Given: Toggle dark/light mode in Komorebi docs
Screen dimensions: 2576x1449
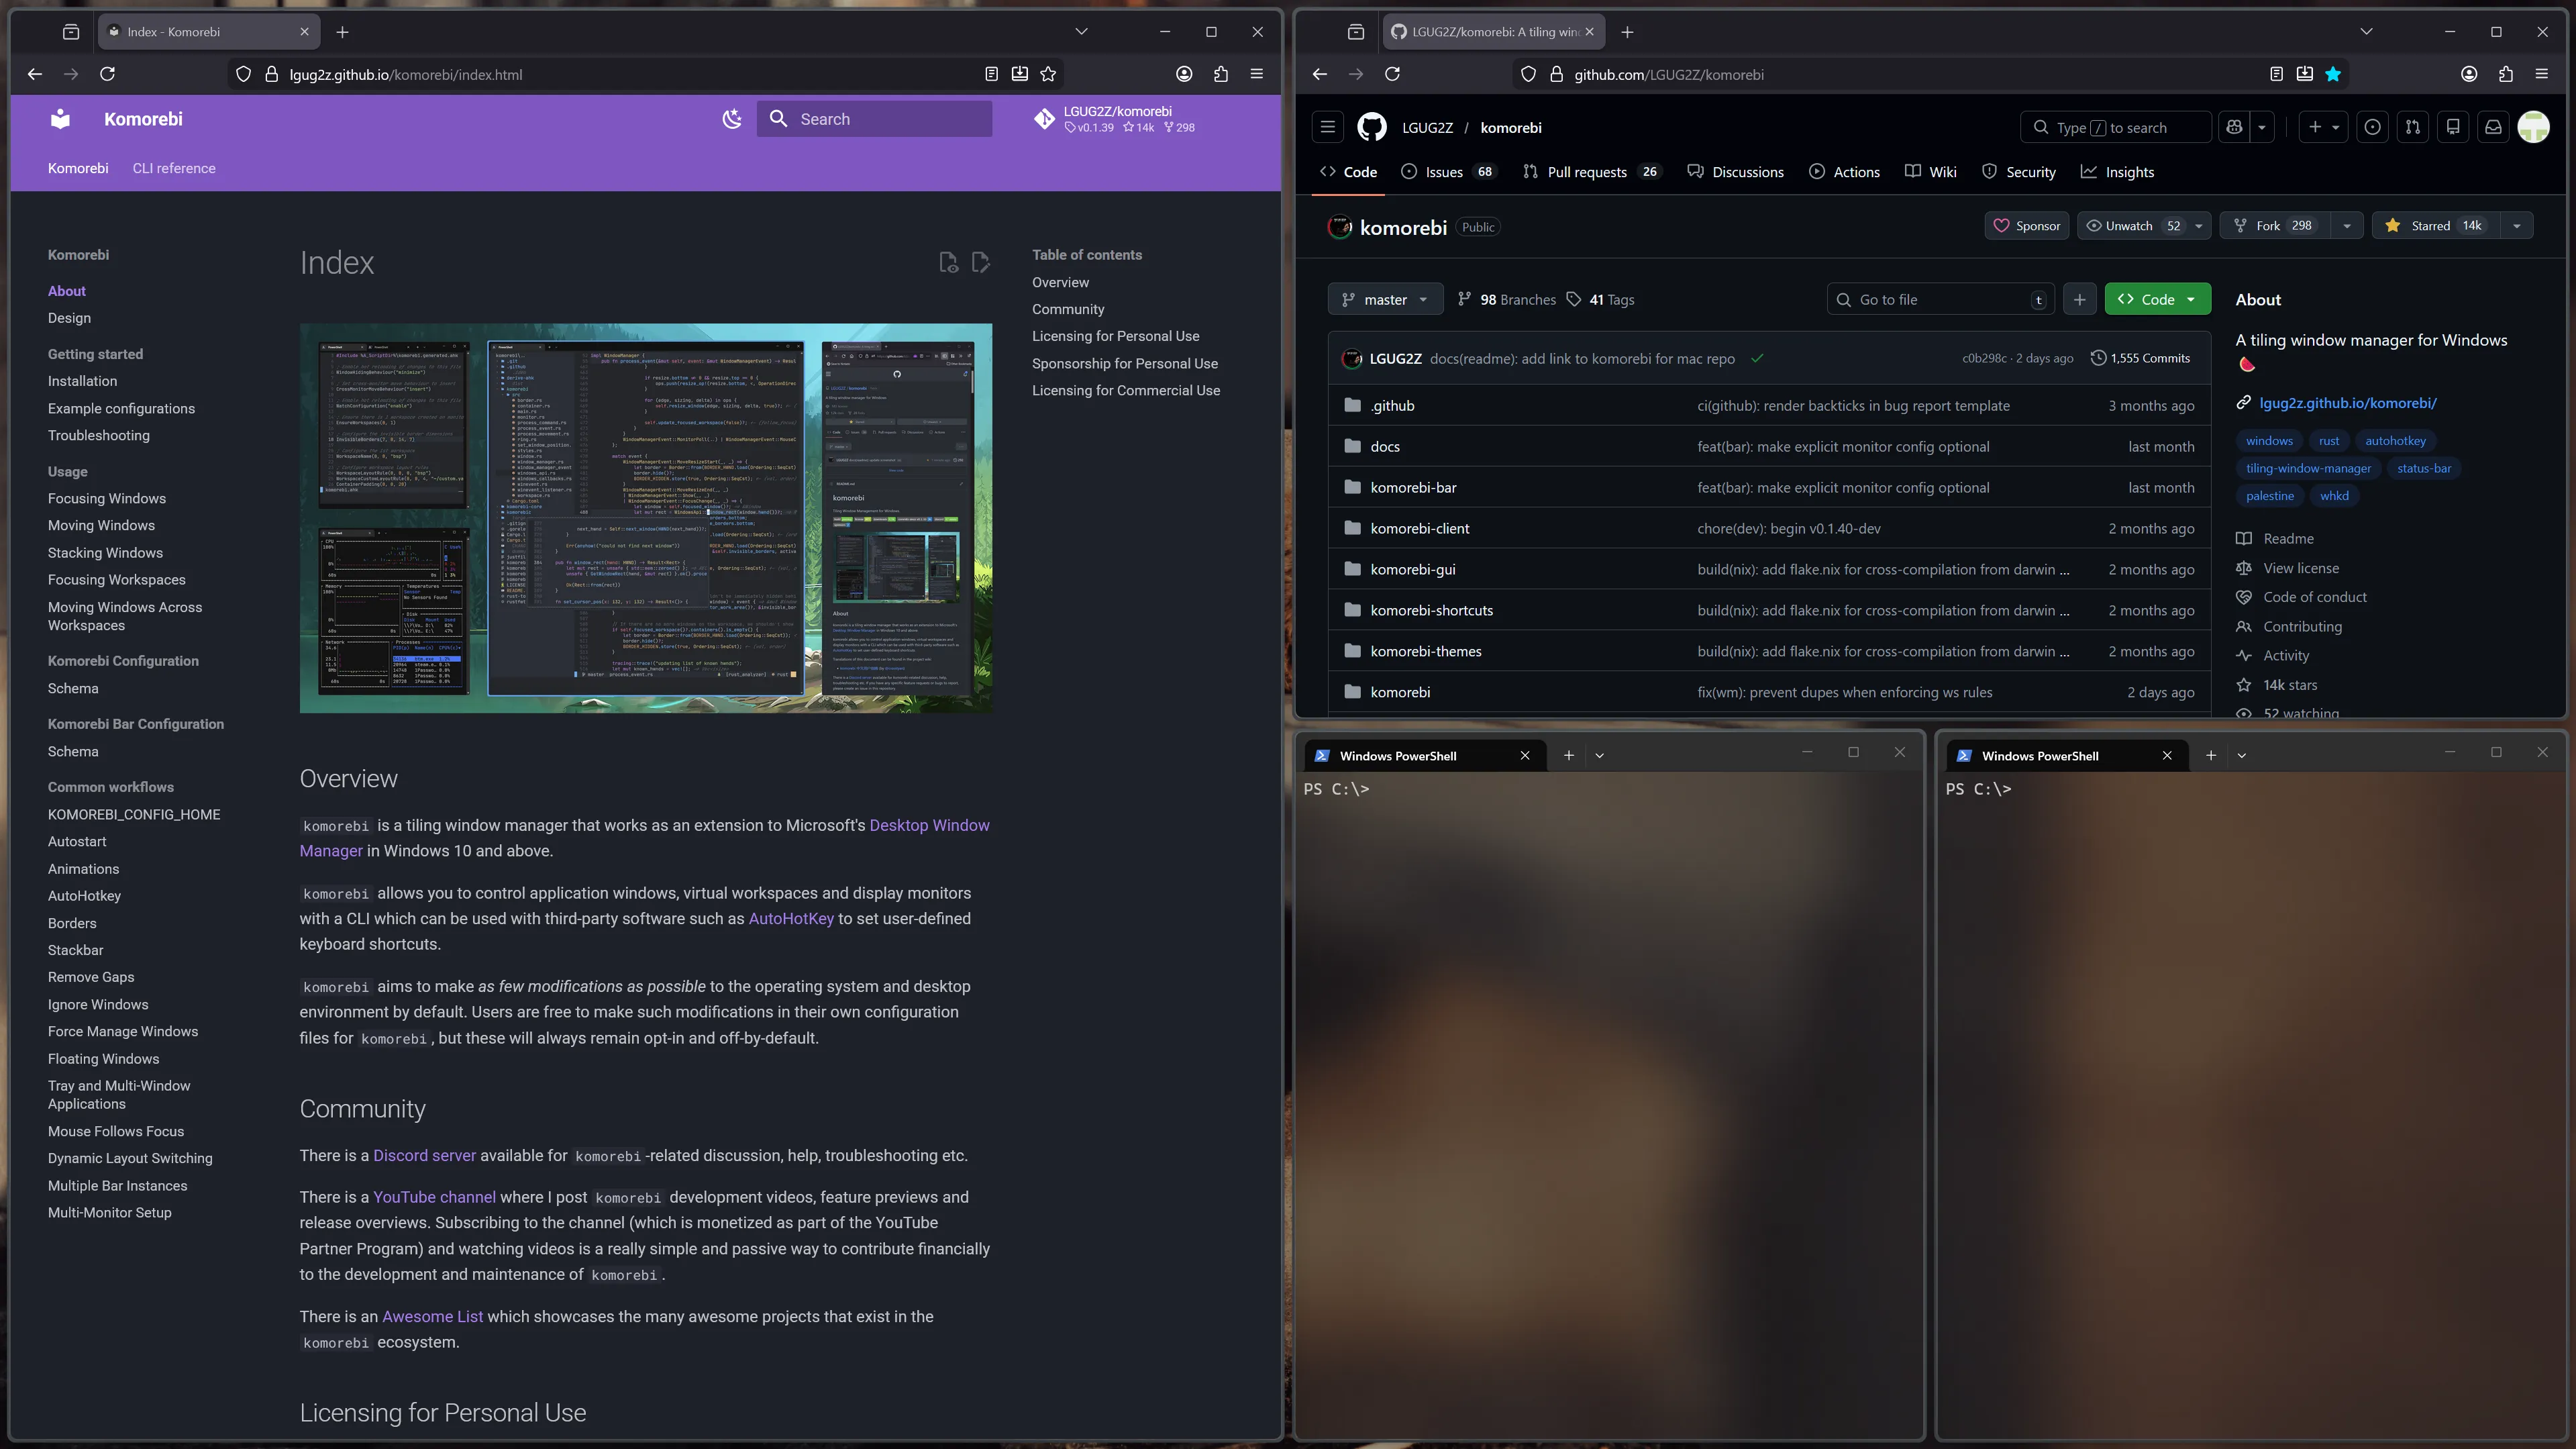Looking at the screenshot, I should pyautogui.click(x=732, y=119).
